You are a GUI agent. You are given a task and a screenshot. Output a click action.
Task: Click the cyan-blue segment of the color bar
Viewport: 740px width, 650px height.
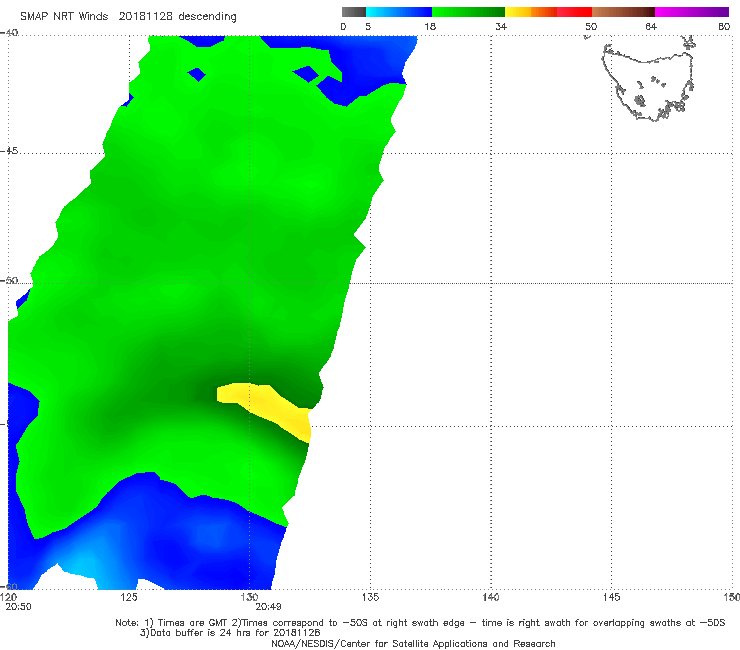pos(399,12)
